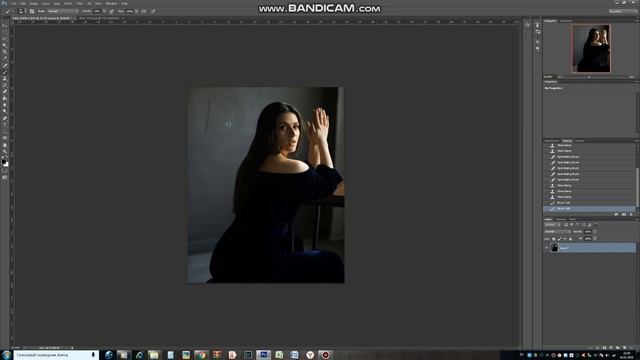Select the Move tool
This screenshot has width=640, height=360.
coord(5,26)
